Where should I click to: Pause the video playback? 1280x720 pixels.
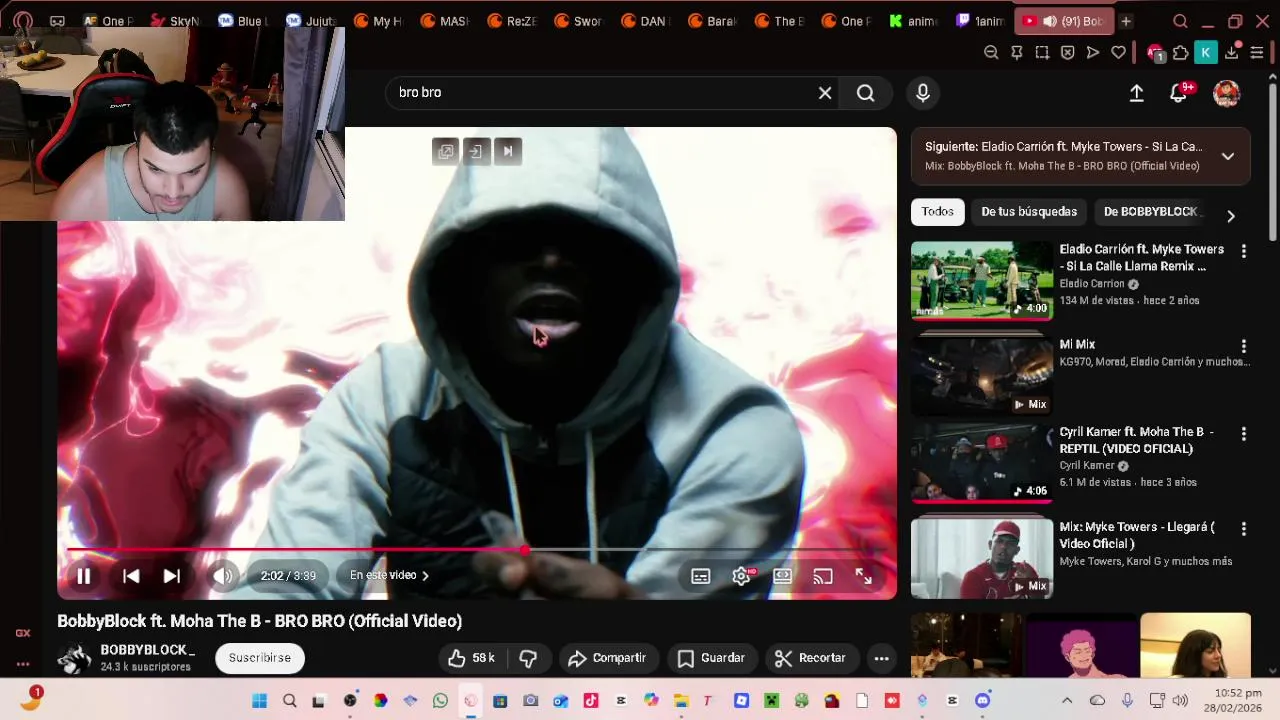click(x=84, y=576)
